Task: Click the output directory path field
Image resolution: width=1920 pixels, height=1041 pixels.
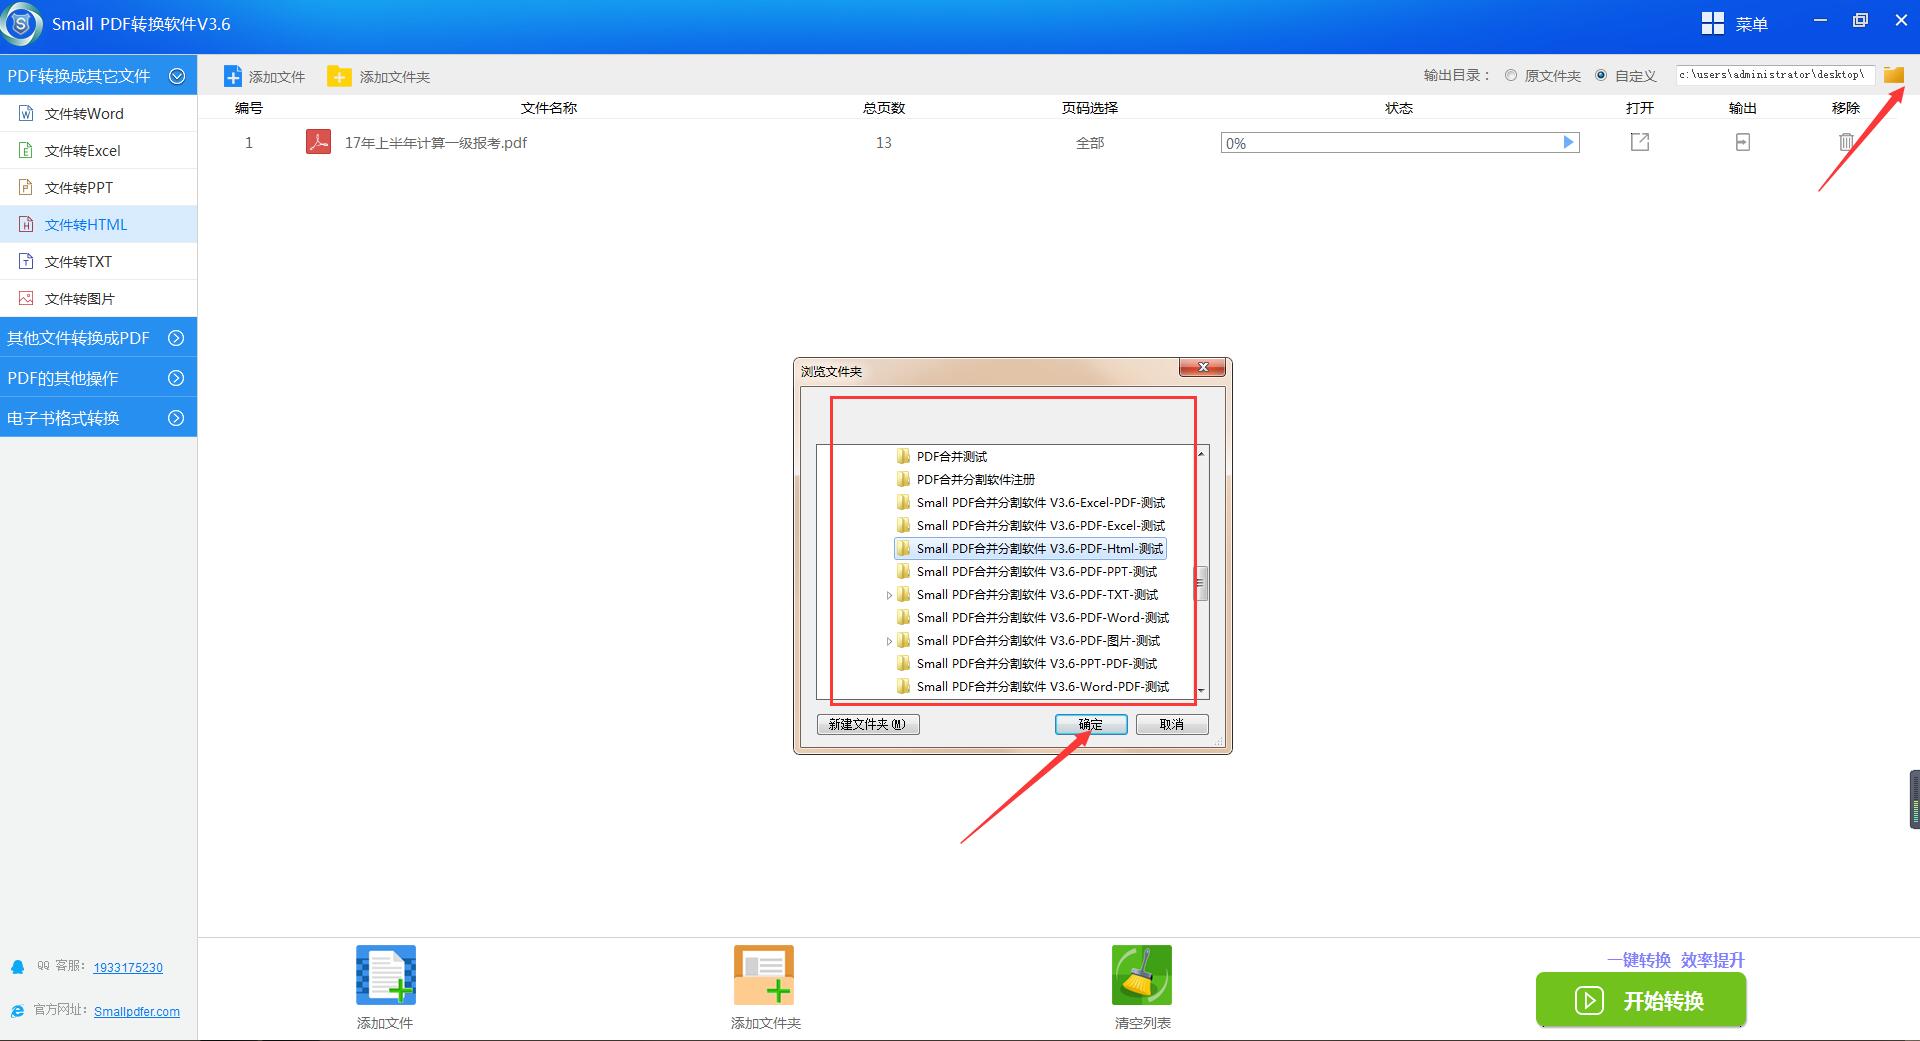Action: pos(1775,75)
